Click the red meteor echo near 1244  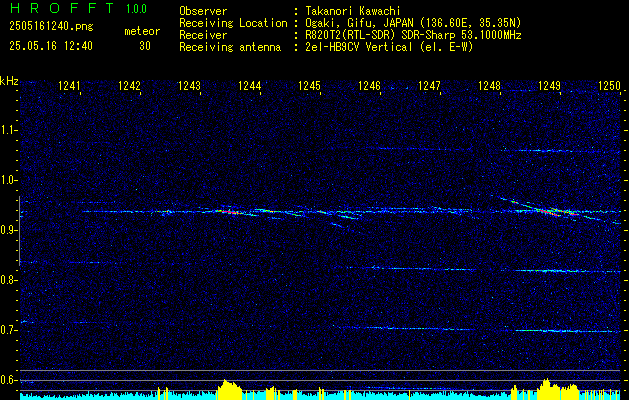coord(229,212)
